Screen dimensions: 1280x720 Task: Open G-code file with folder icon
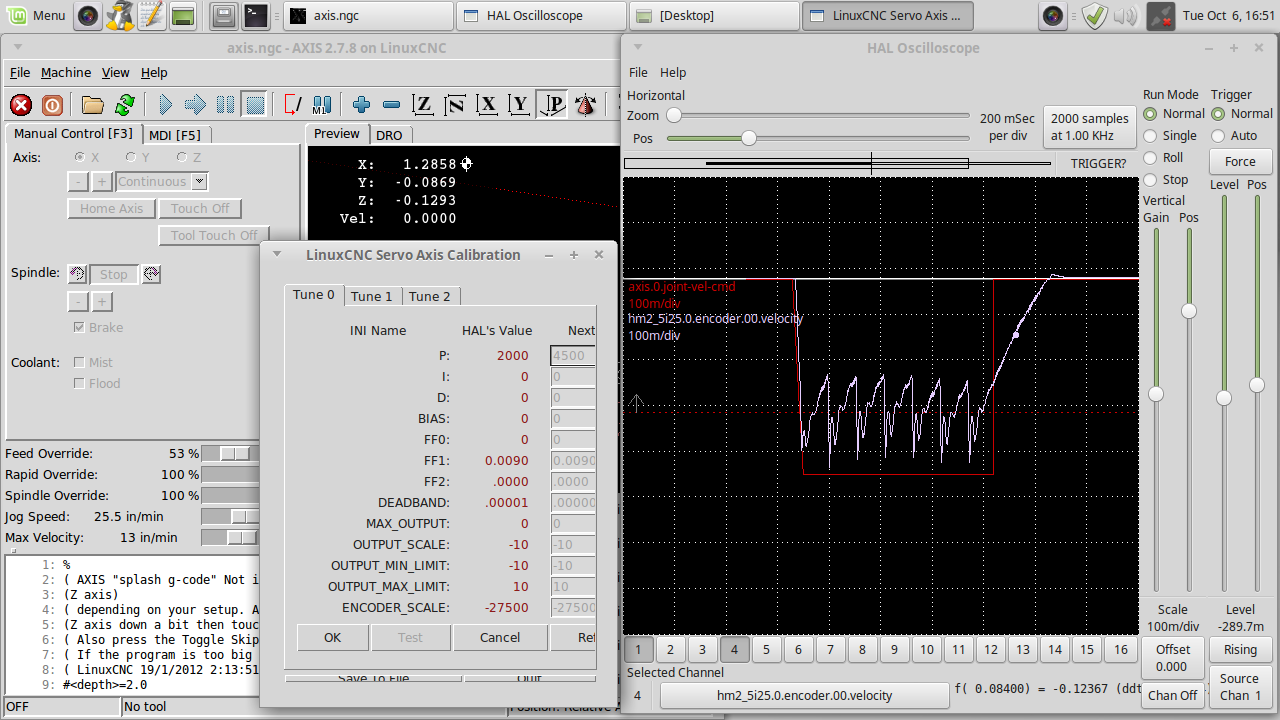coord(93,104)
